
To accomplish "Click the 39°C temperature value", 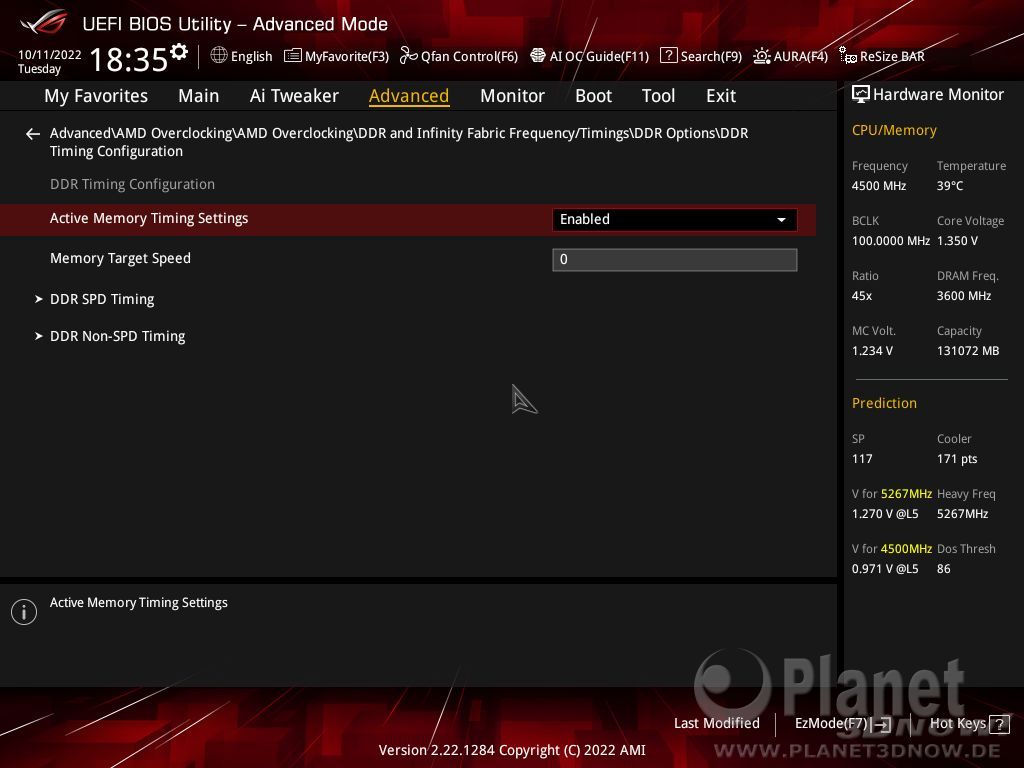I will click(x=950, y=186).
